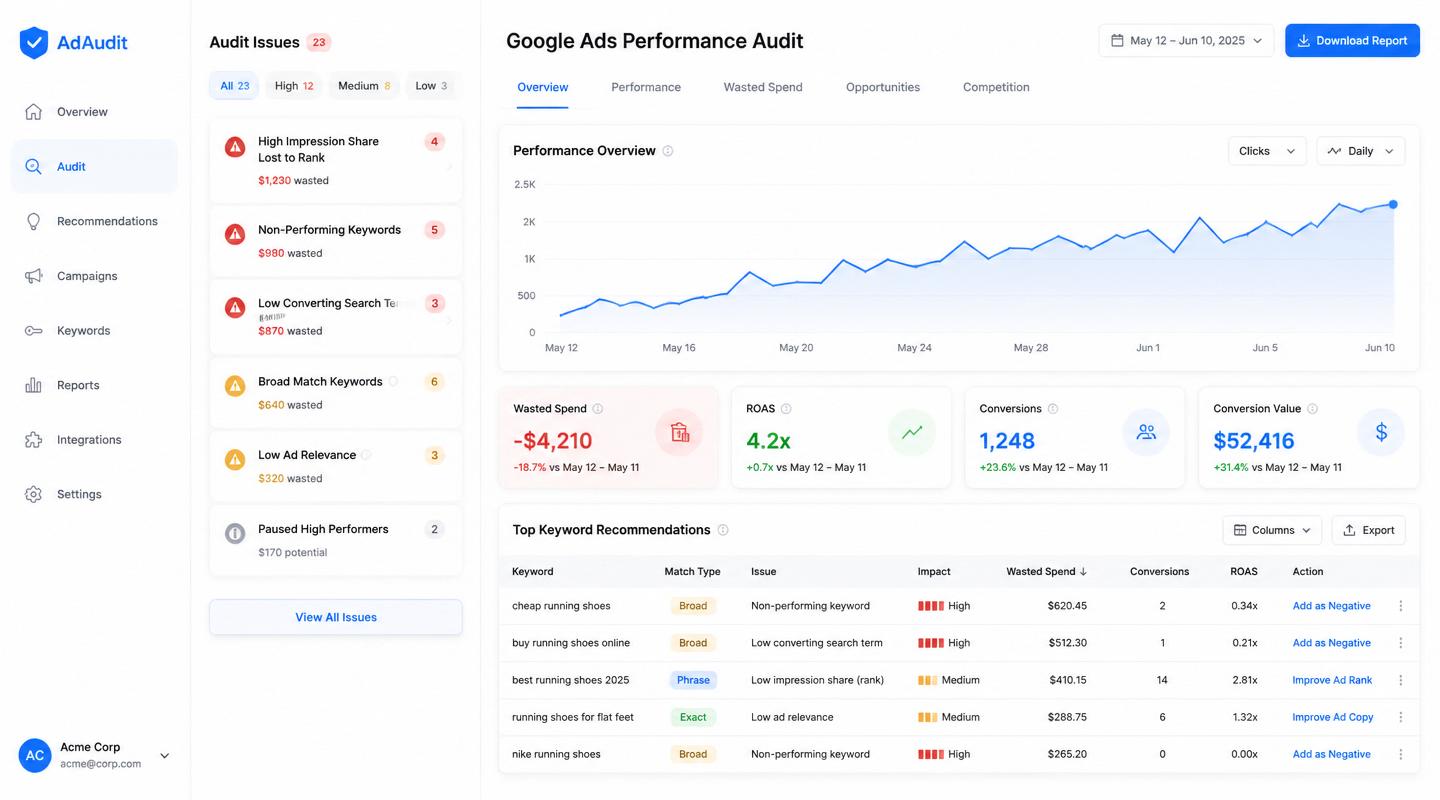Image resolution: width=1440 pixels, height=800 pixels.
Task: Filter issues by High 12
Action: point(294,86)
